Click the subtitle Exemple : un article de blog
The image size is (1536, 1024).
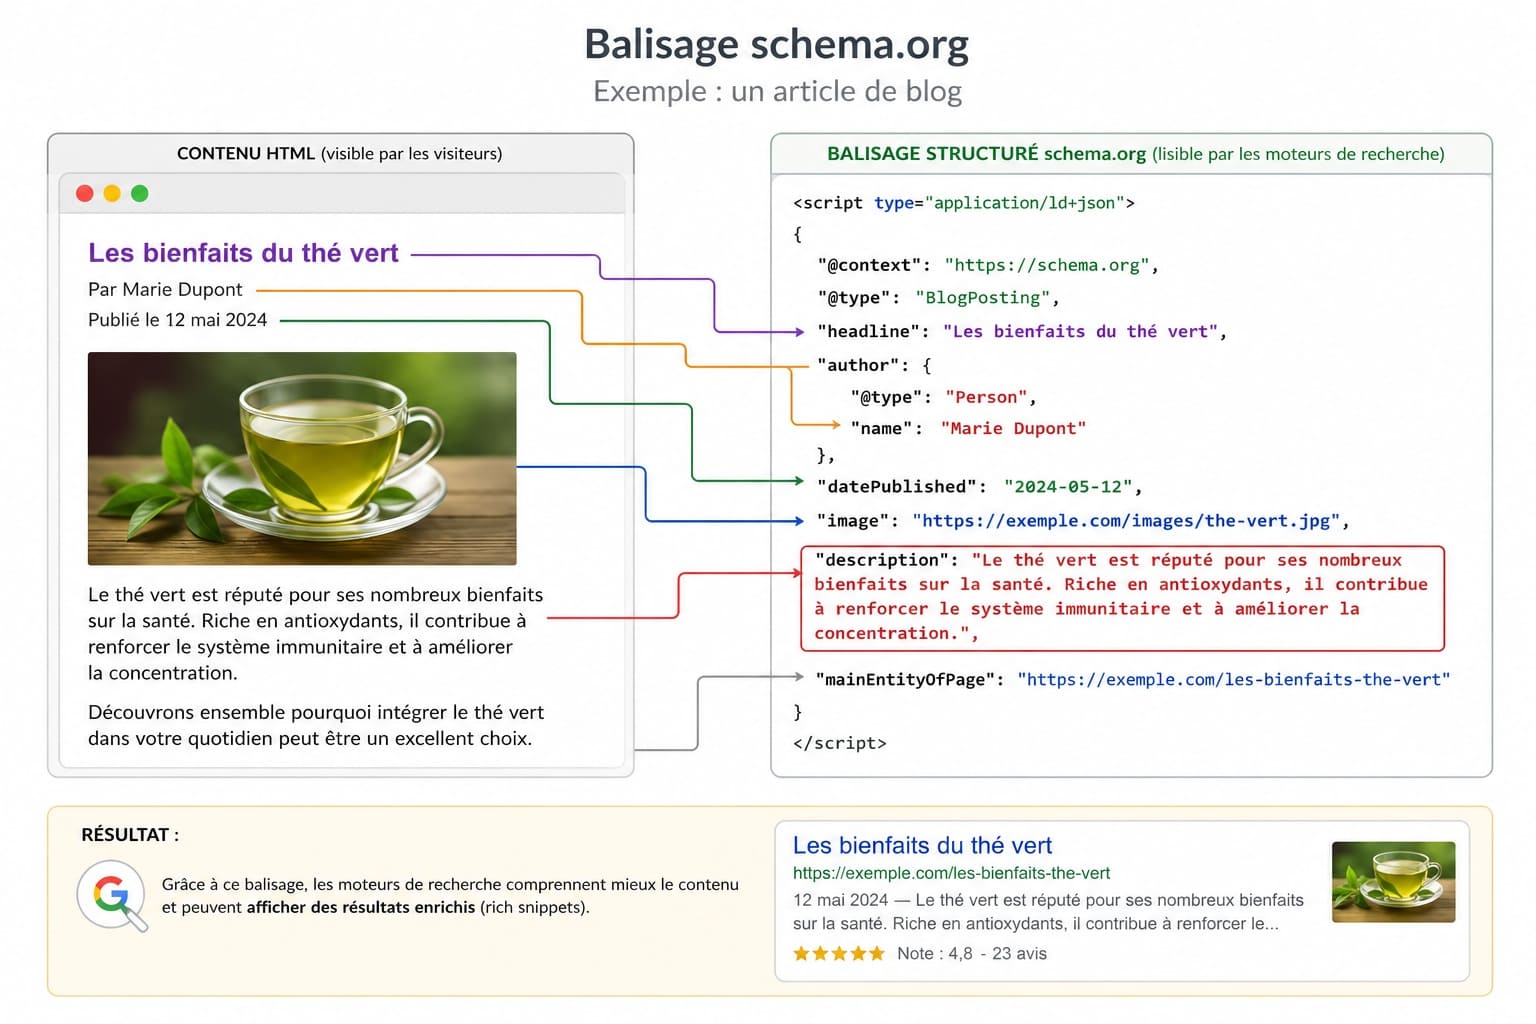click(x=777, y=91)
